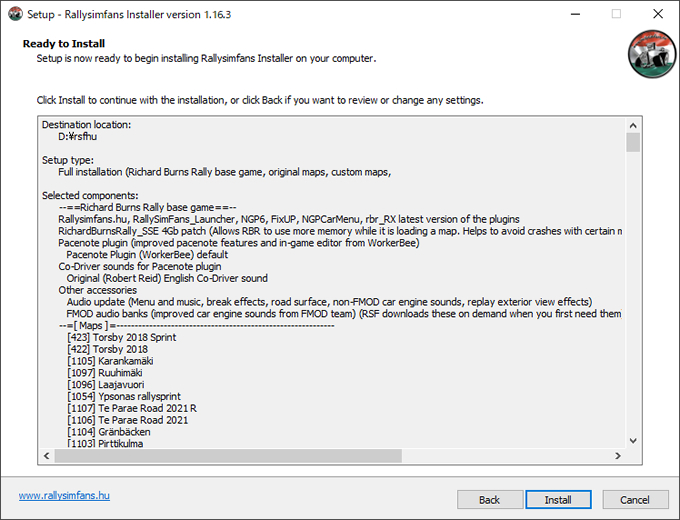The width and height of the screenshot is (680, 520).
Task: Click '[1054] Ypsonas rallysprint' map entry
Action: (x=124, y=396)
